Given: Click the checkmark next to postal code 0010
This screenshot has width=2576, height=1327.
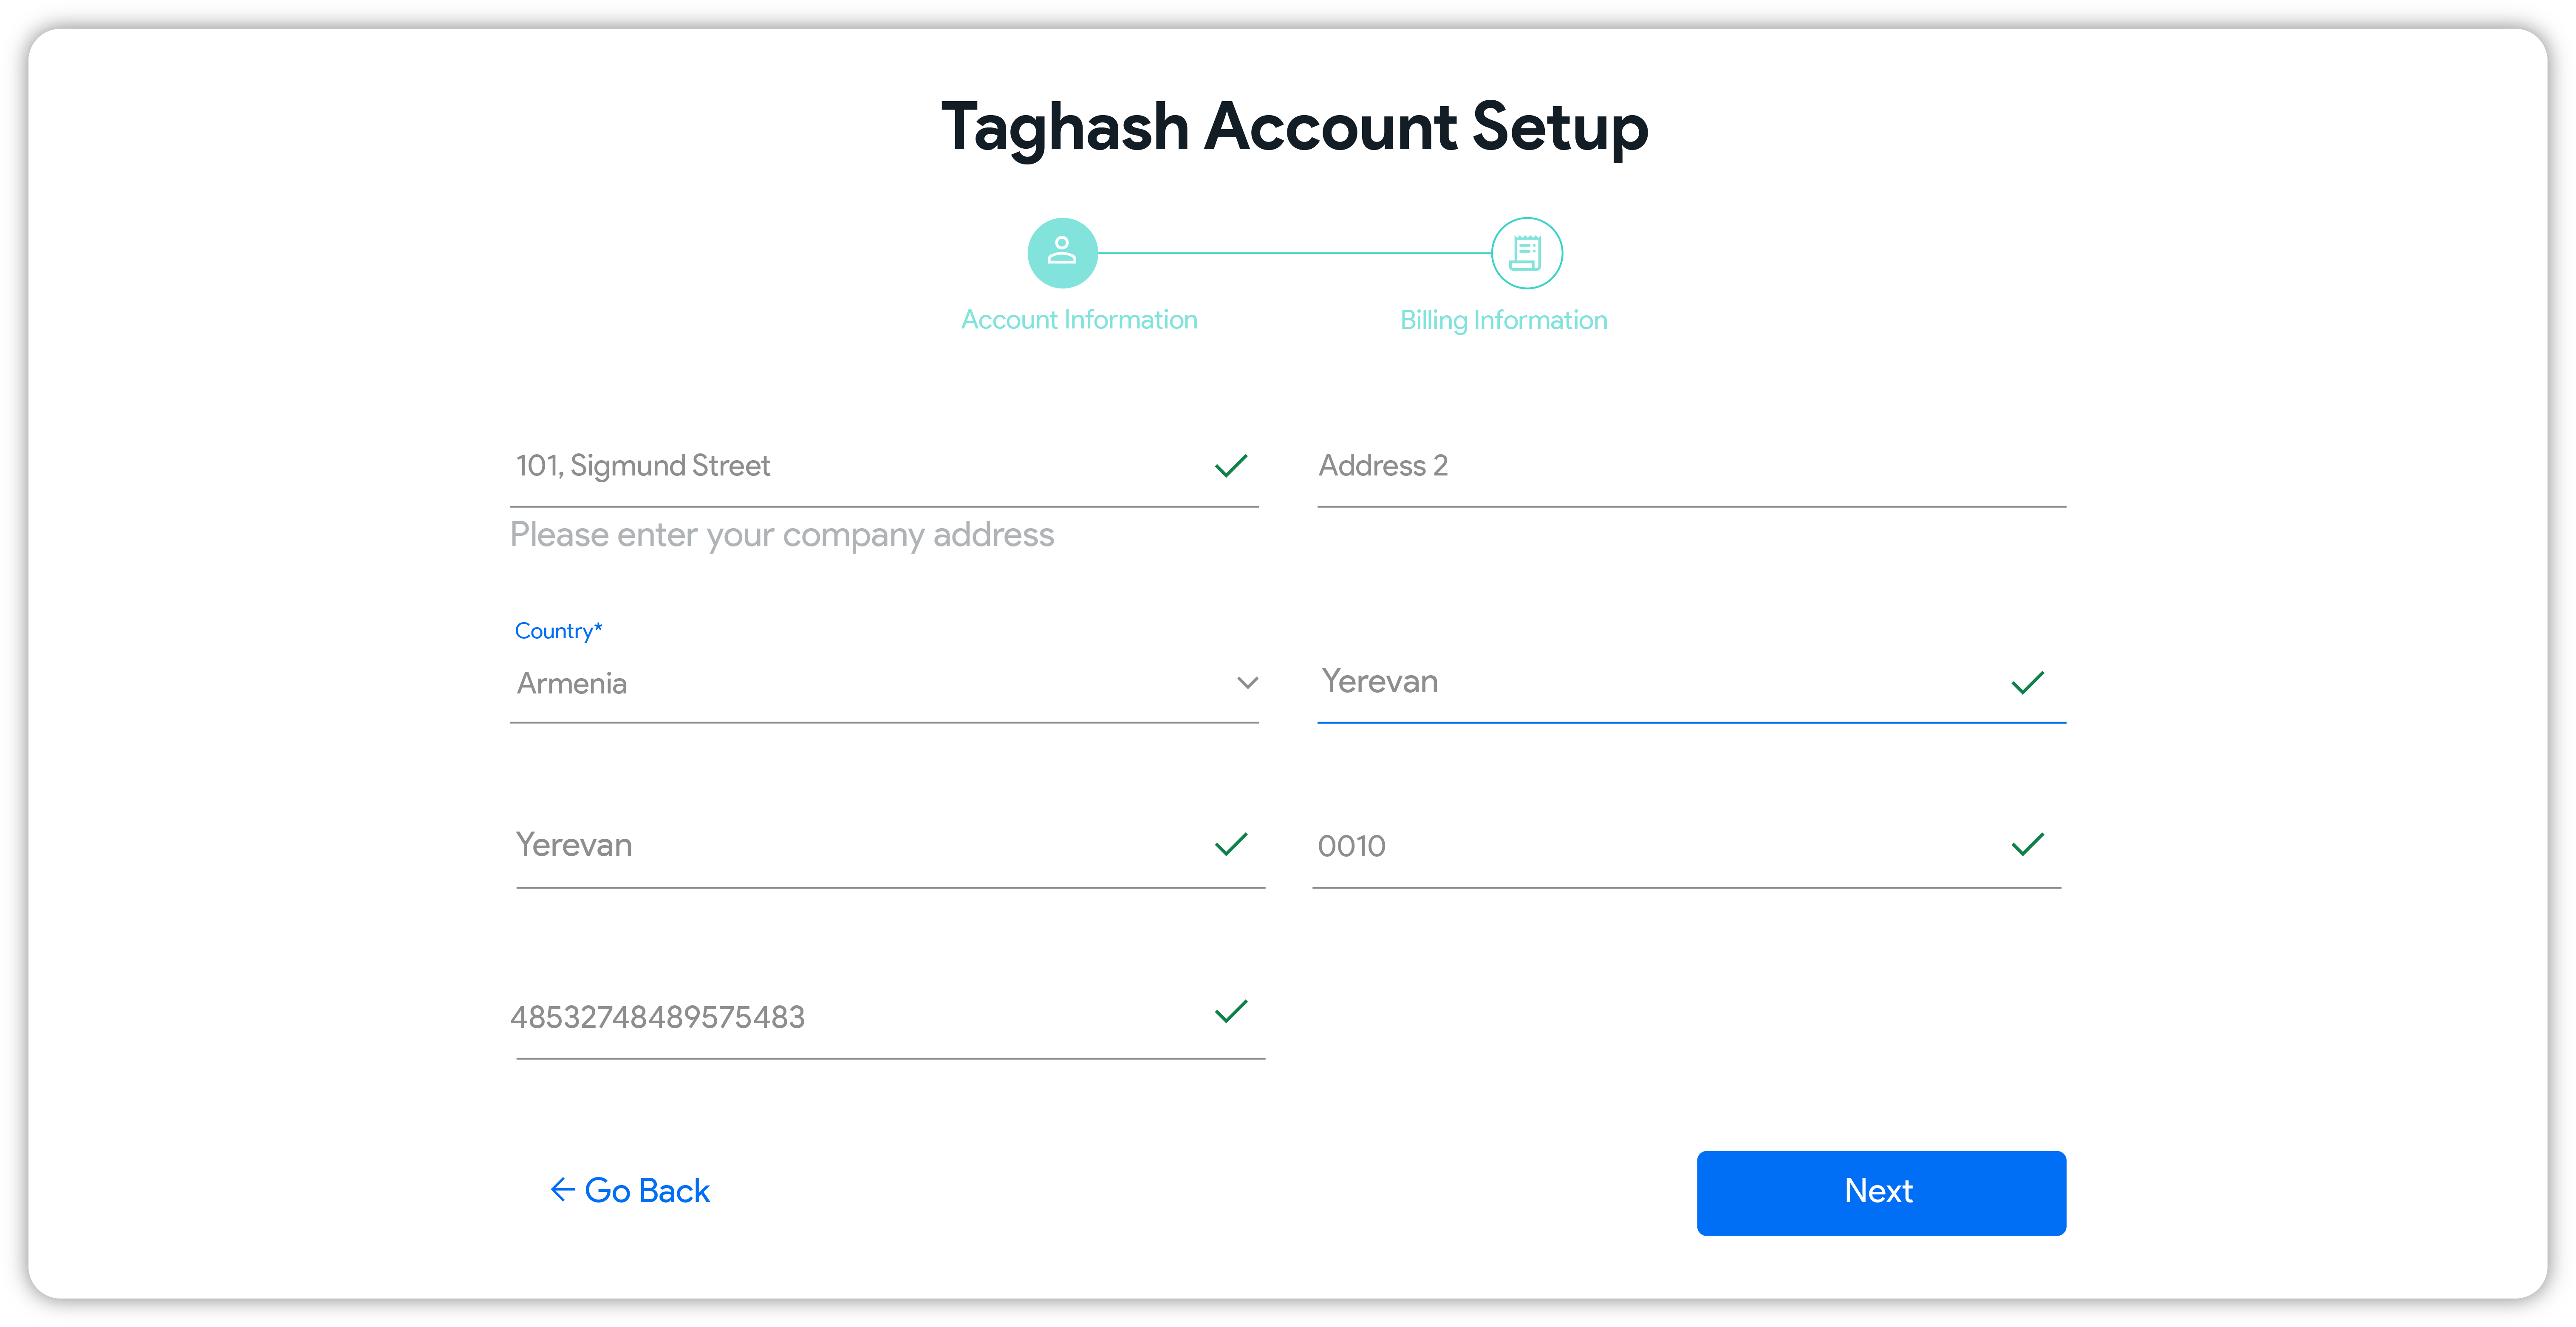Looking at the screenshot, I should pyautogui.click(x=2027, y=845).
